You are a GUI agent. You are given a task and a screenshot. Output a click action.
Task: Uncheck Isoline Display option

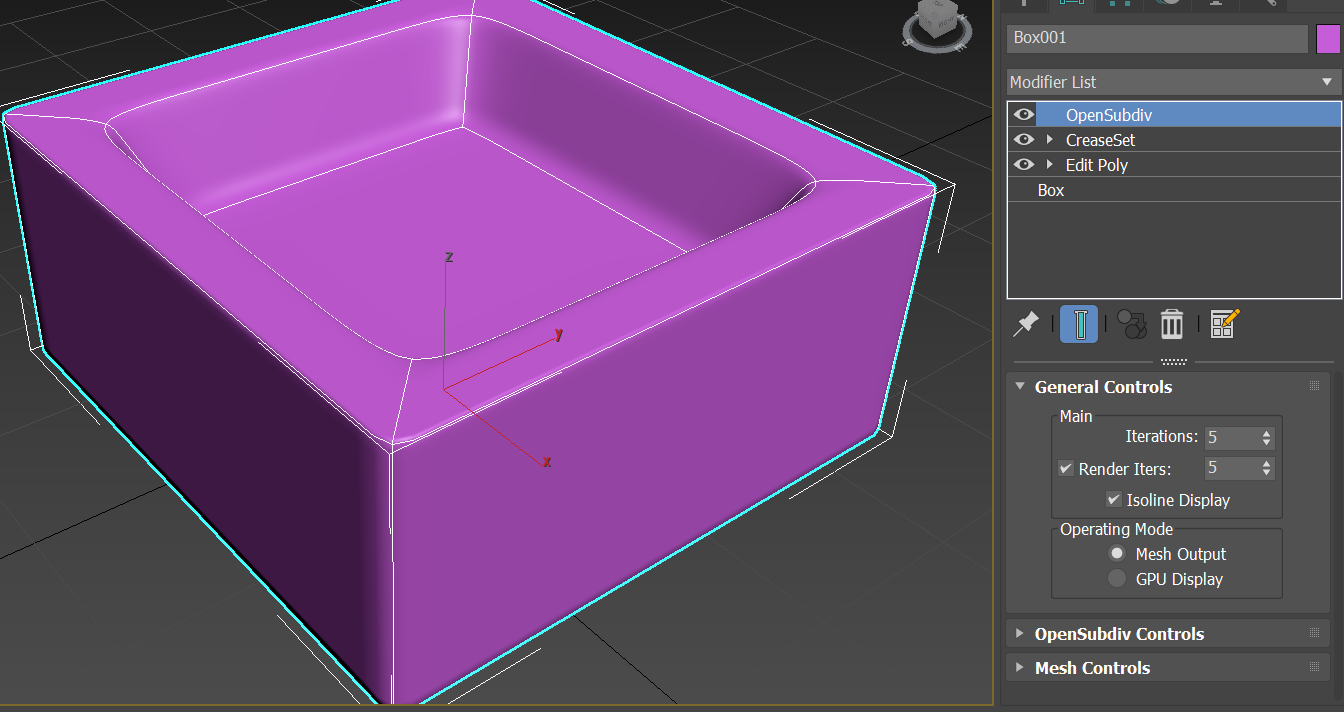pyautogui.click(x=1113, y=500)
